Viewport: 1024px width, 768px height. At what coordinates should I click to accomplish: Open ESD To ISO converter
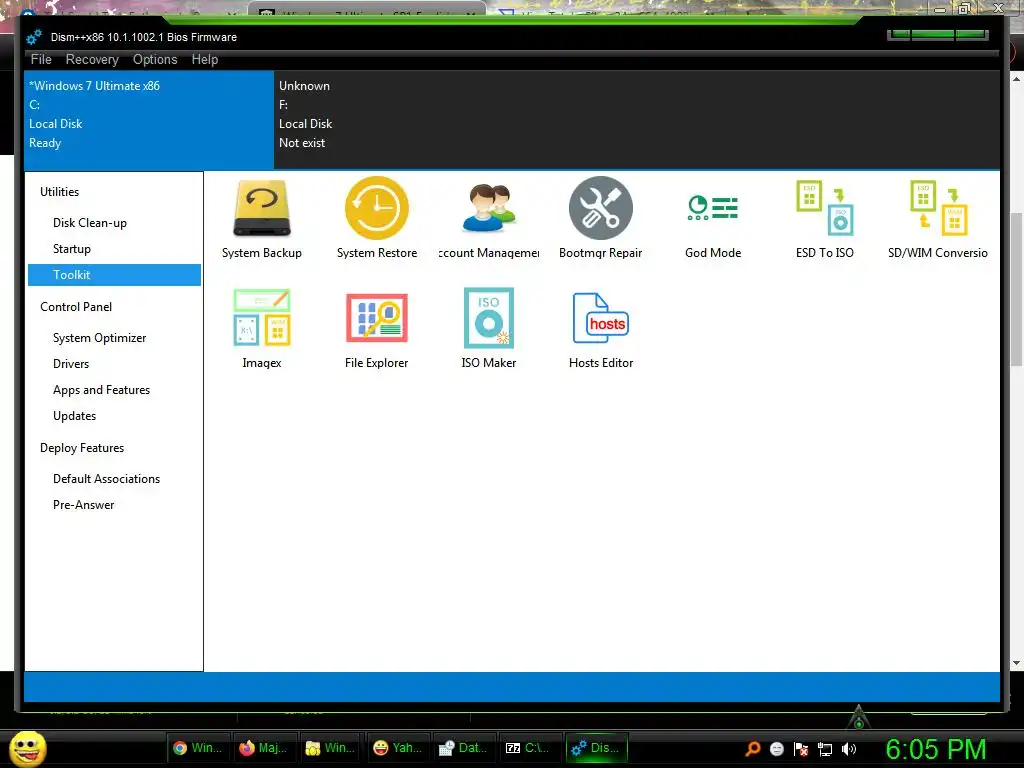[825, 218]
